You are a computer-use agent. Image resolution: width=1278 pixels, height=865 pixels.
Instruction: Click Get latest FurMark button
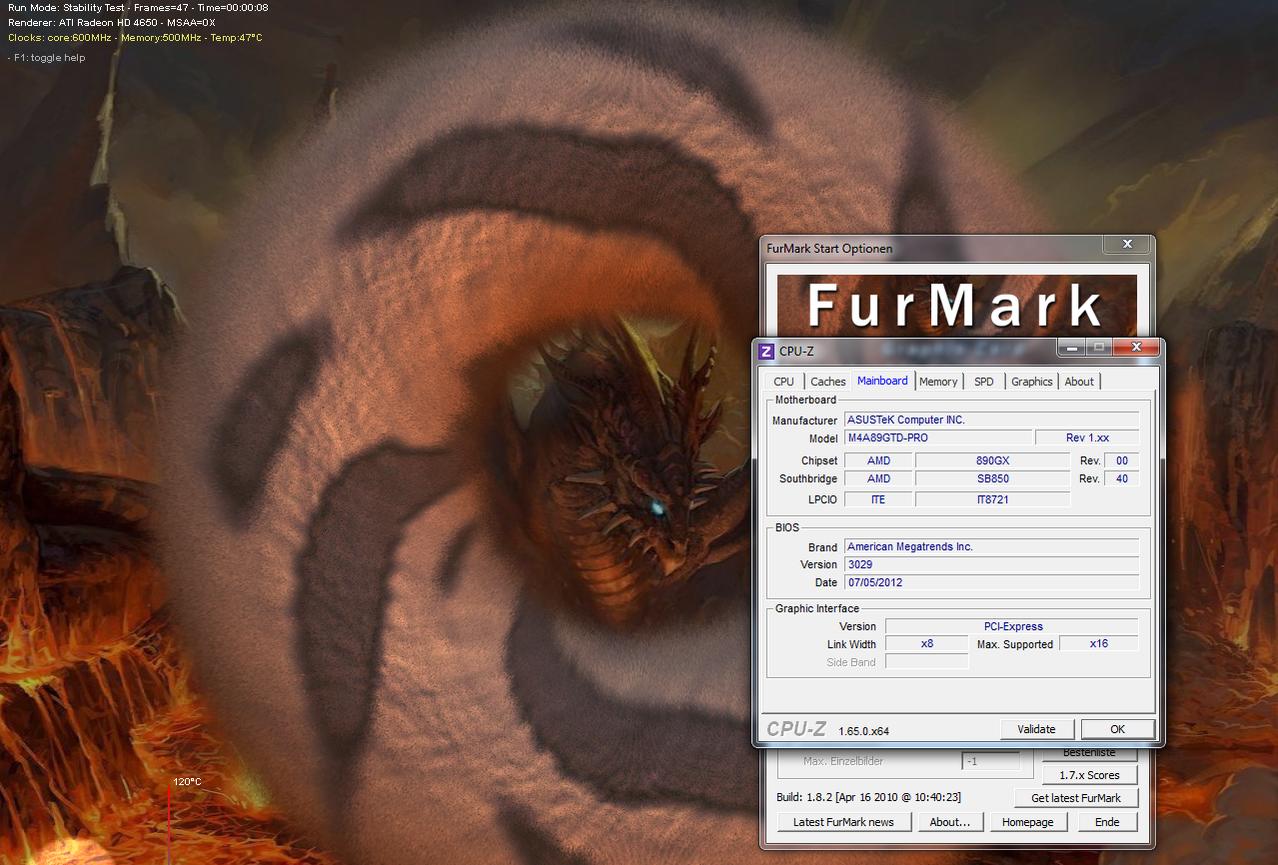(x=1076, y=798)
